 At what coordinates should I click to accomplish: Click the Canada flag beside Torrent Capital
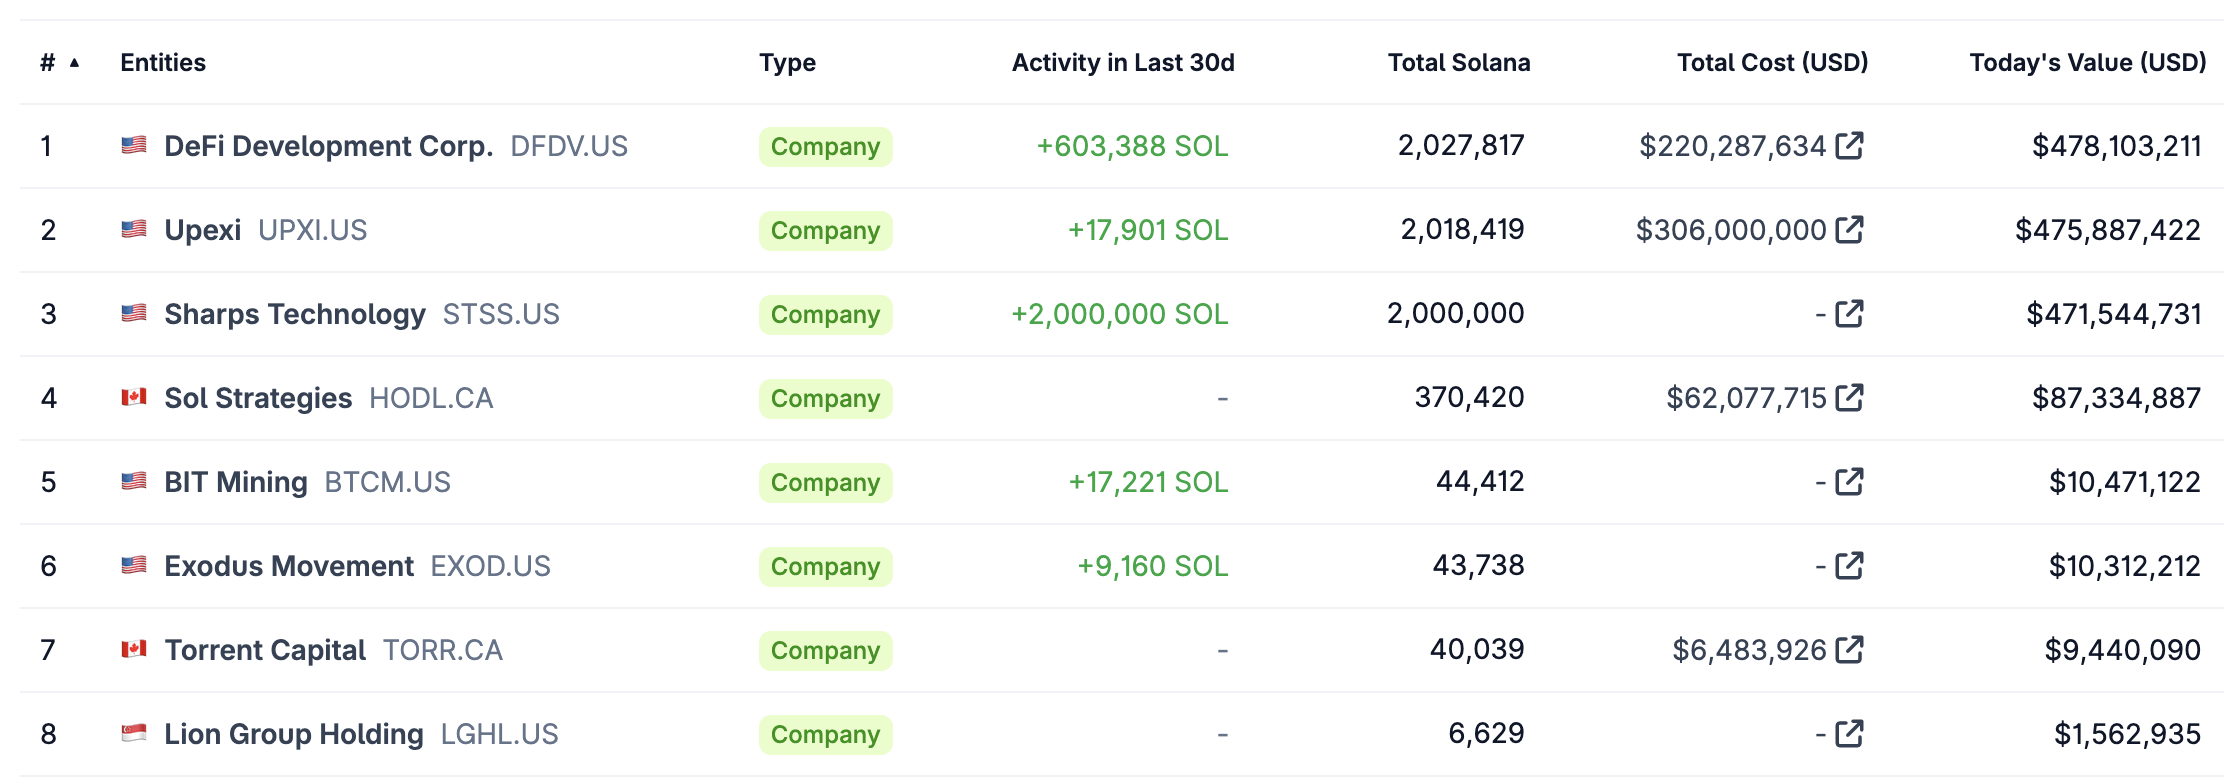[134, 650]
